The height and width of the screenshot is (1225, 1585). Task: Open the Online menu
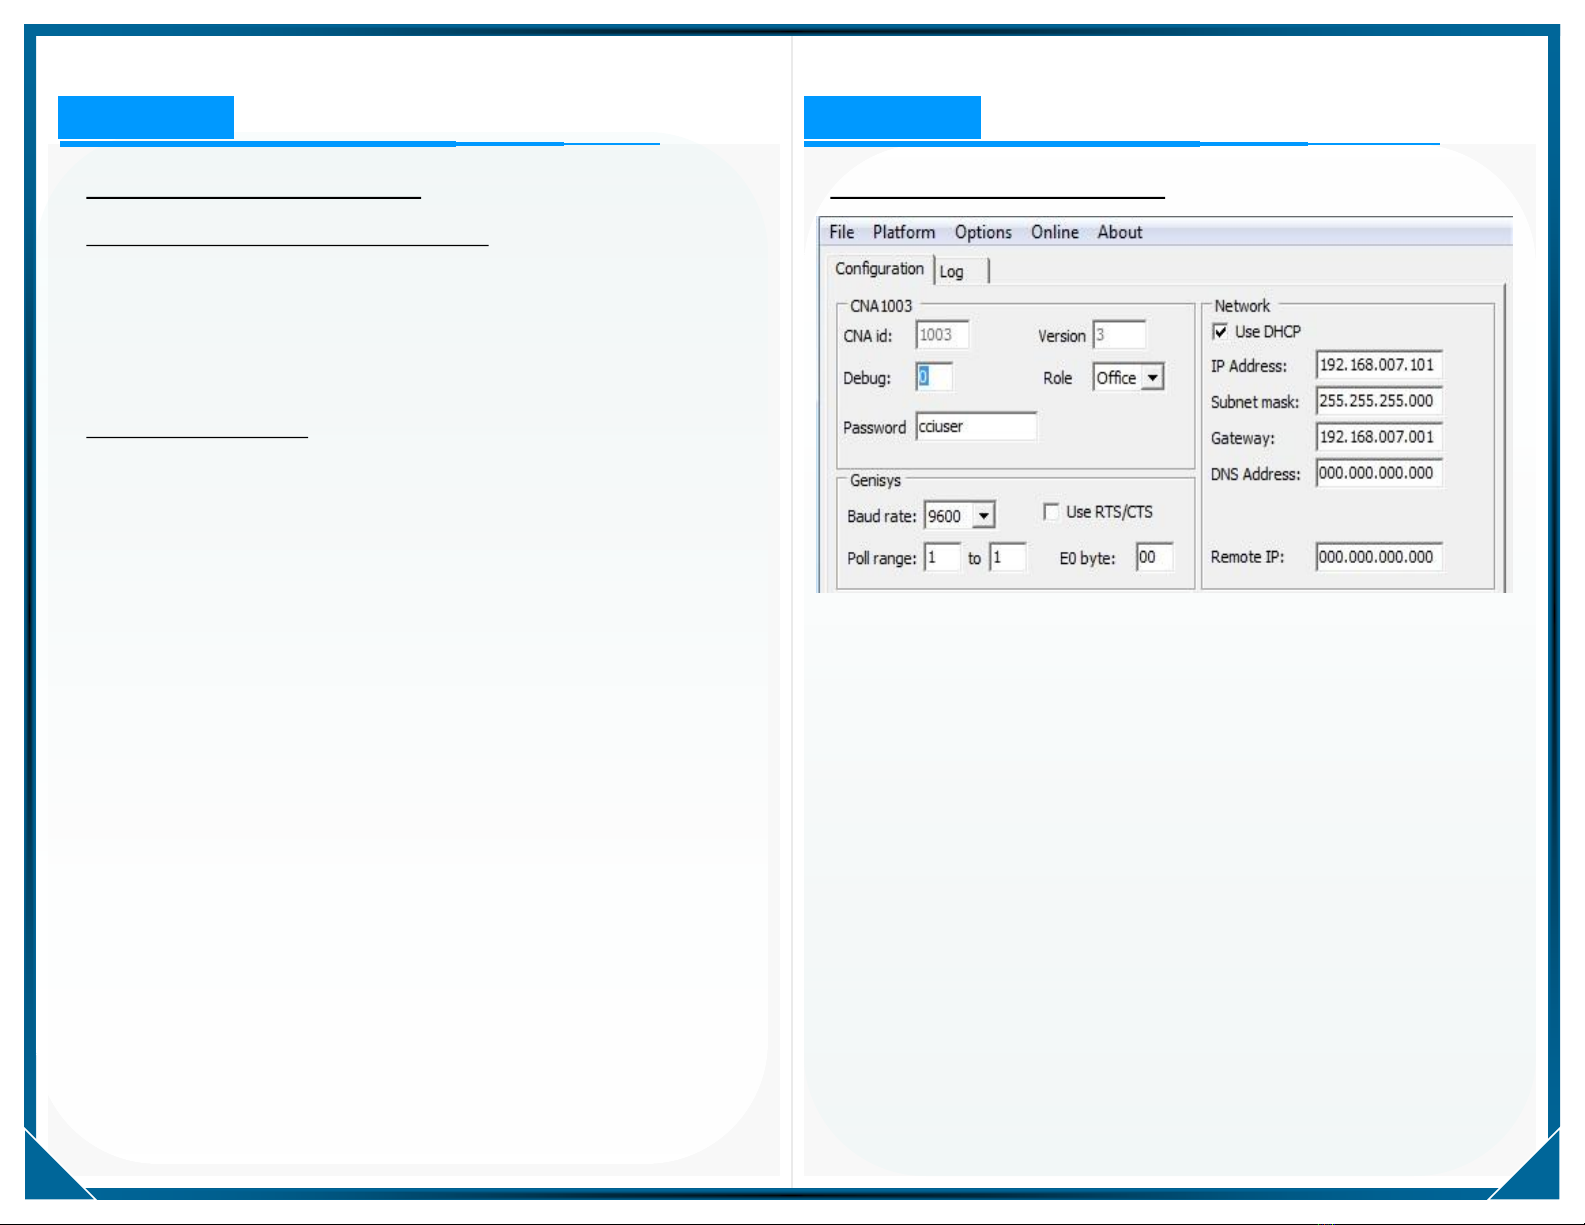1055,232
